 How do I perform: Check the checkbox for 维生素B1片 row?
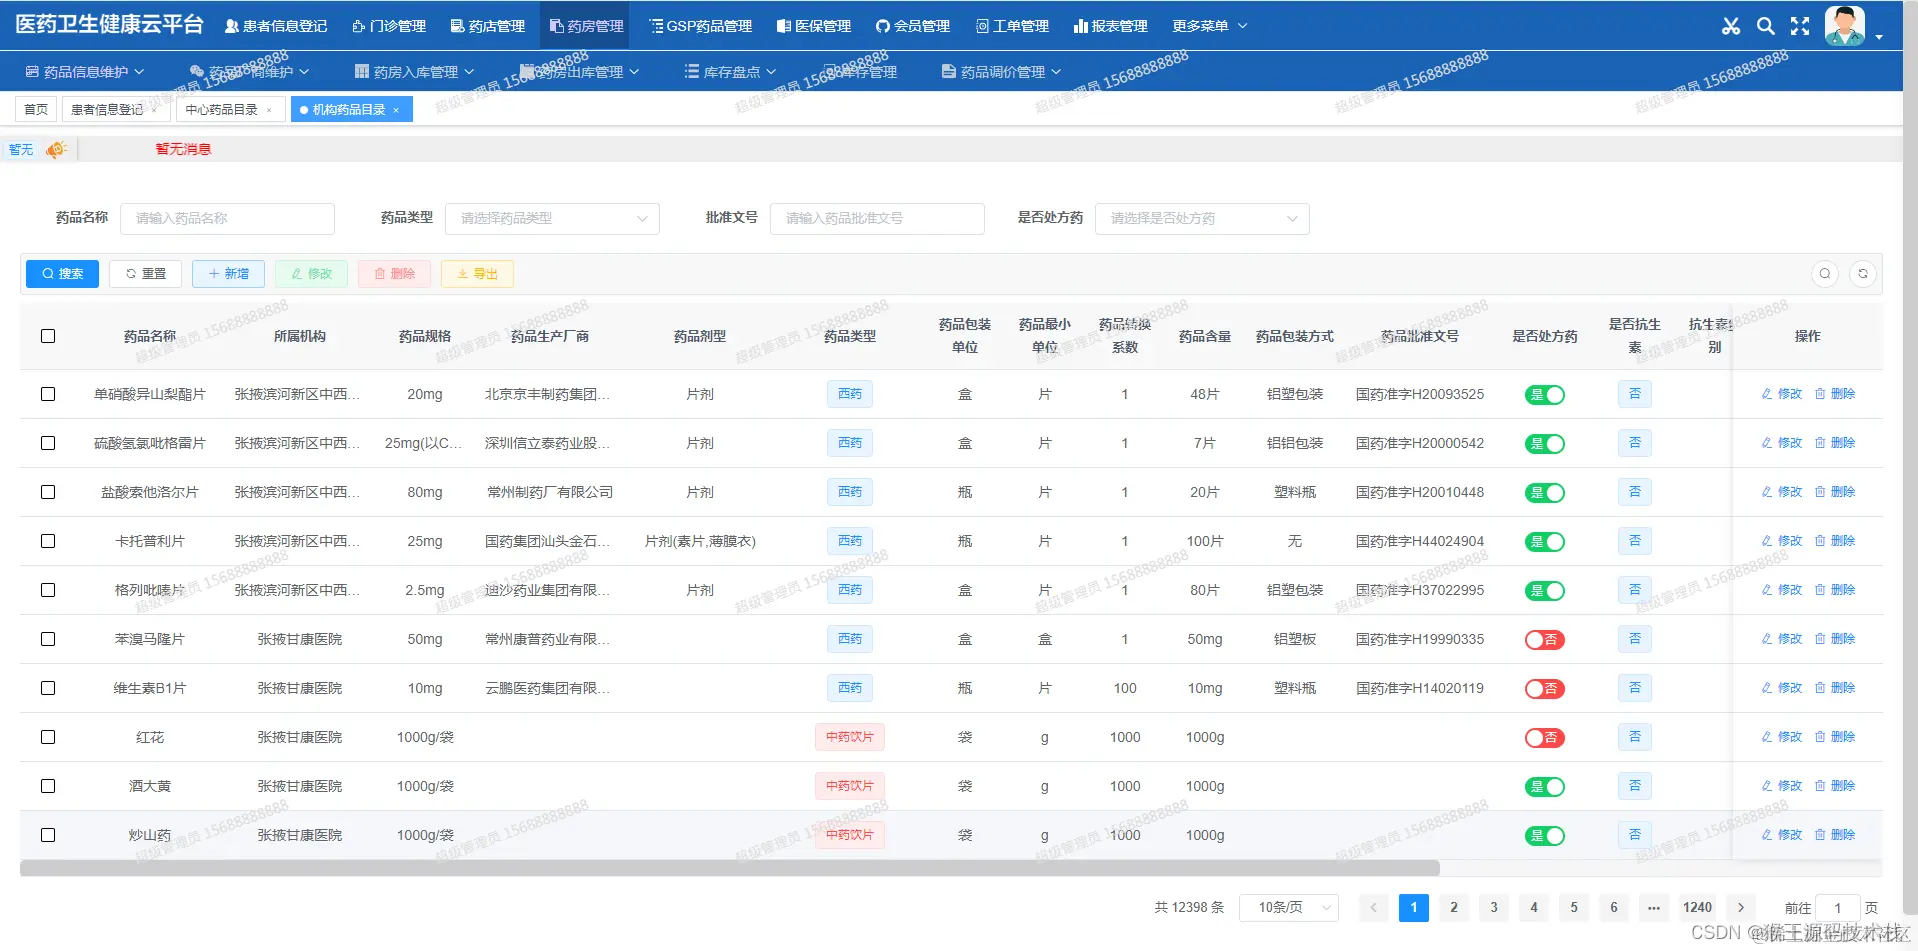(48, 688)
